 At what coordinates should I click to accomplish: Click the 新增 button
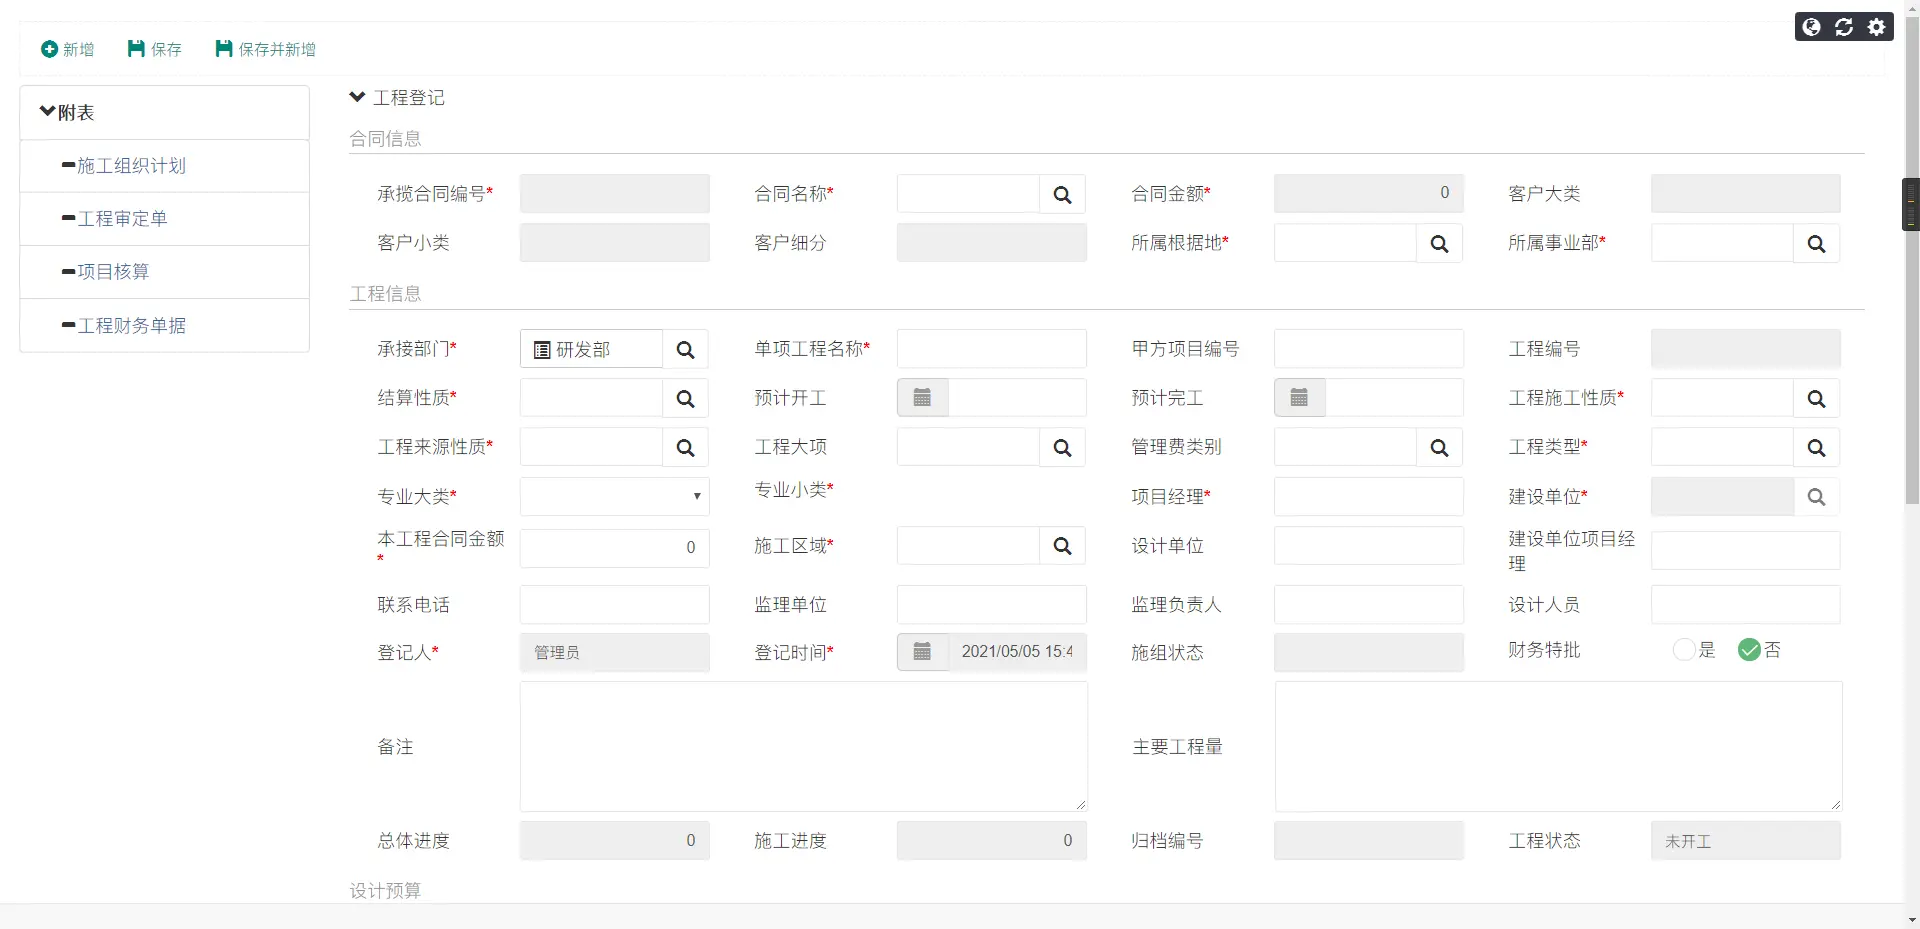[x=67, y=49]
